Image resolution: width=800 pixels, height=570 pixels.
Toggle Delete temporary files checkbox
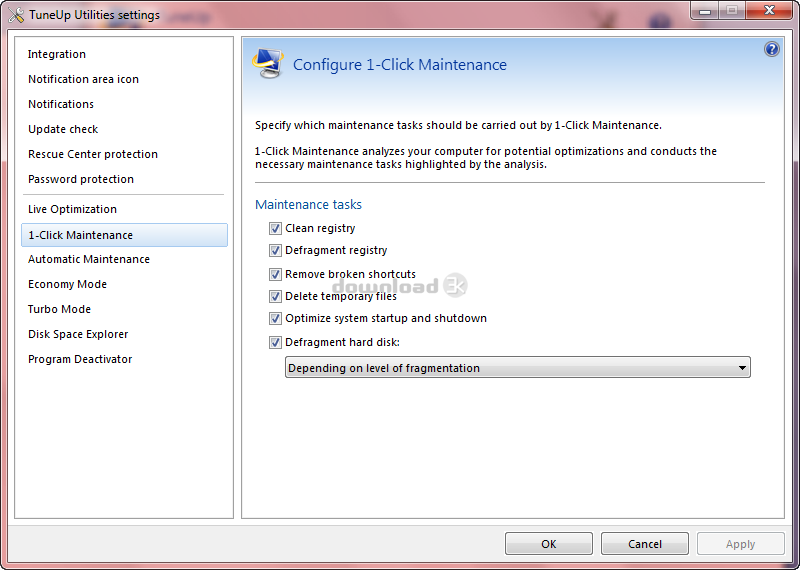point(275,296)
